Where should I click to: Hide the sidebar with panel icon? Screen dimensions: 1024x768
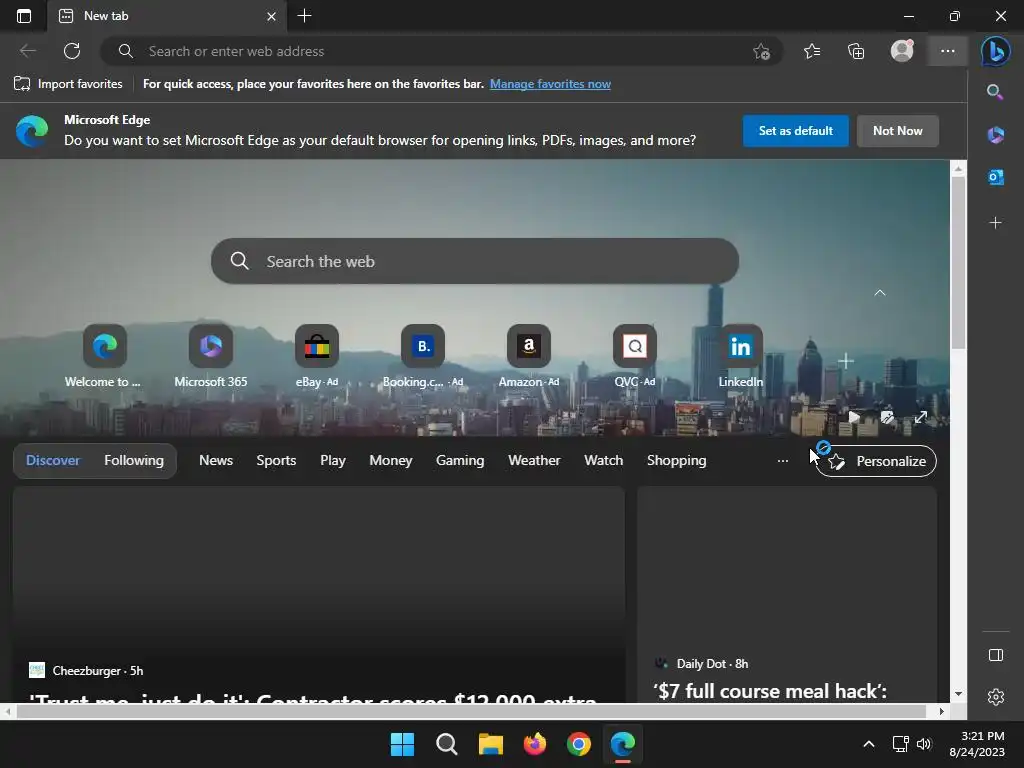995,655
